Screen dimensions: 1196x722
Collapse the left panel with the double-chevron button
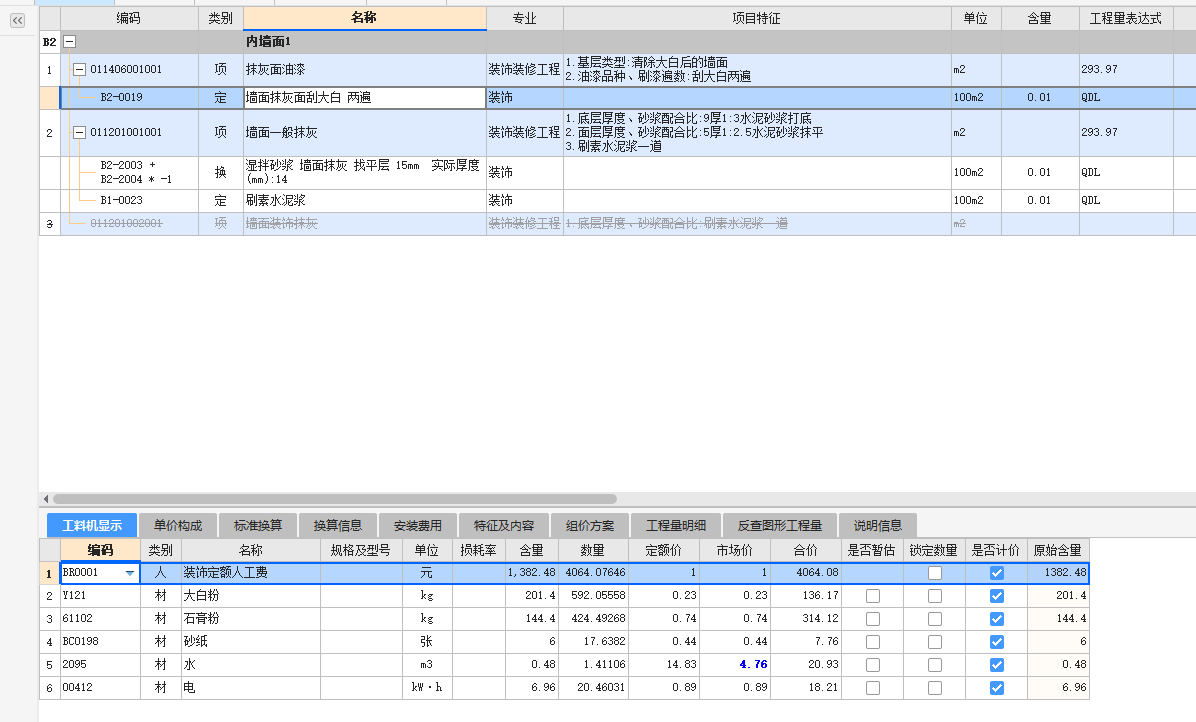click(18, 21)
